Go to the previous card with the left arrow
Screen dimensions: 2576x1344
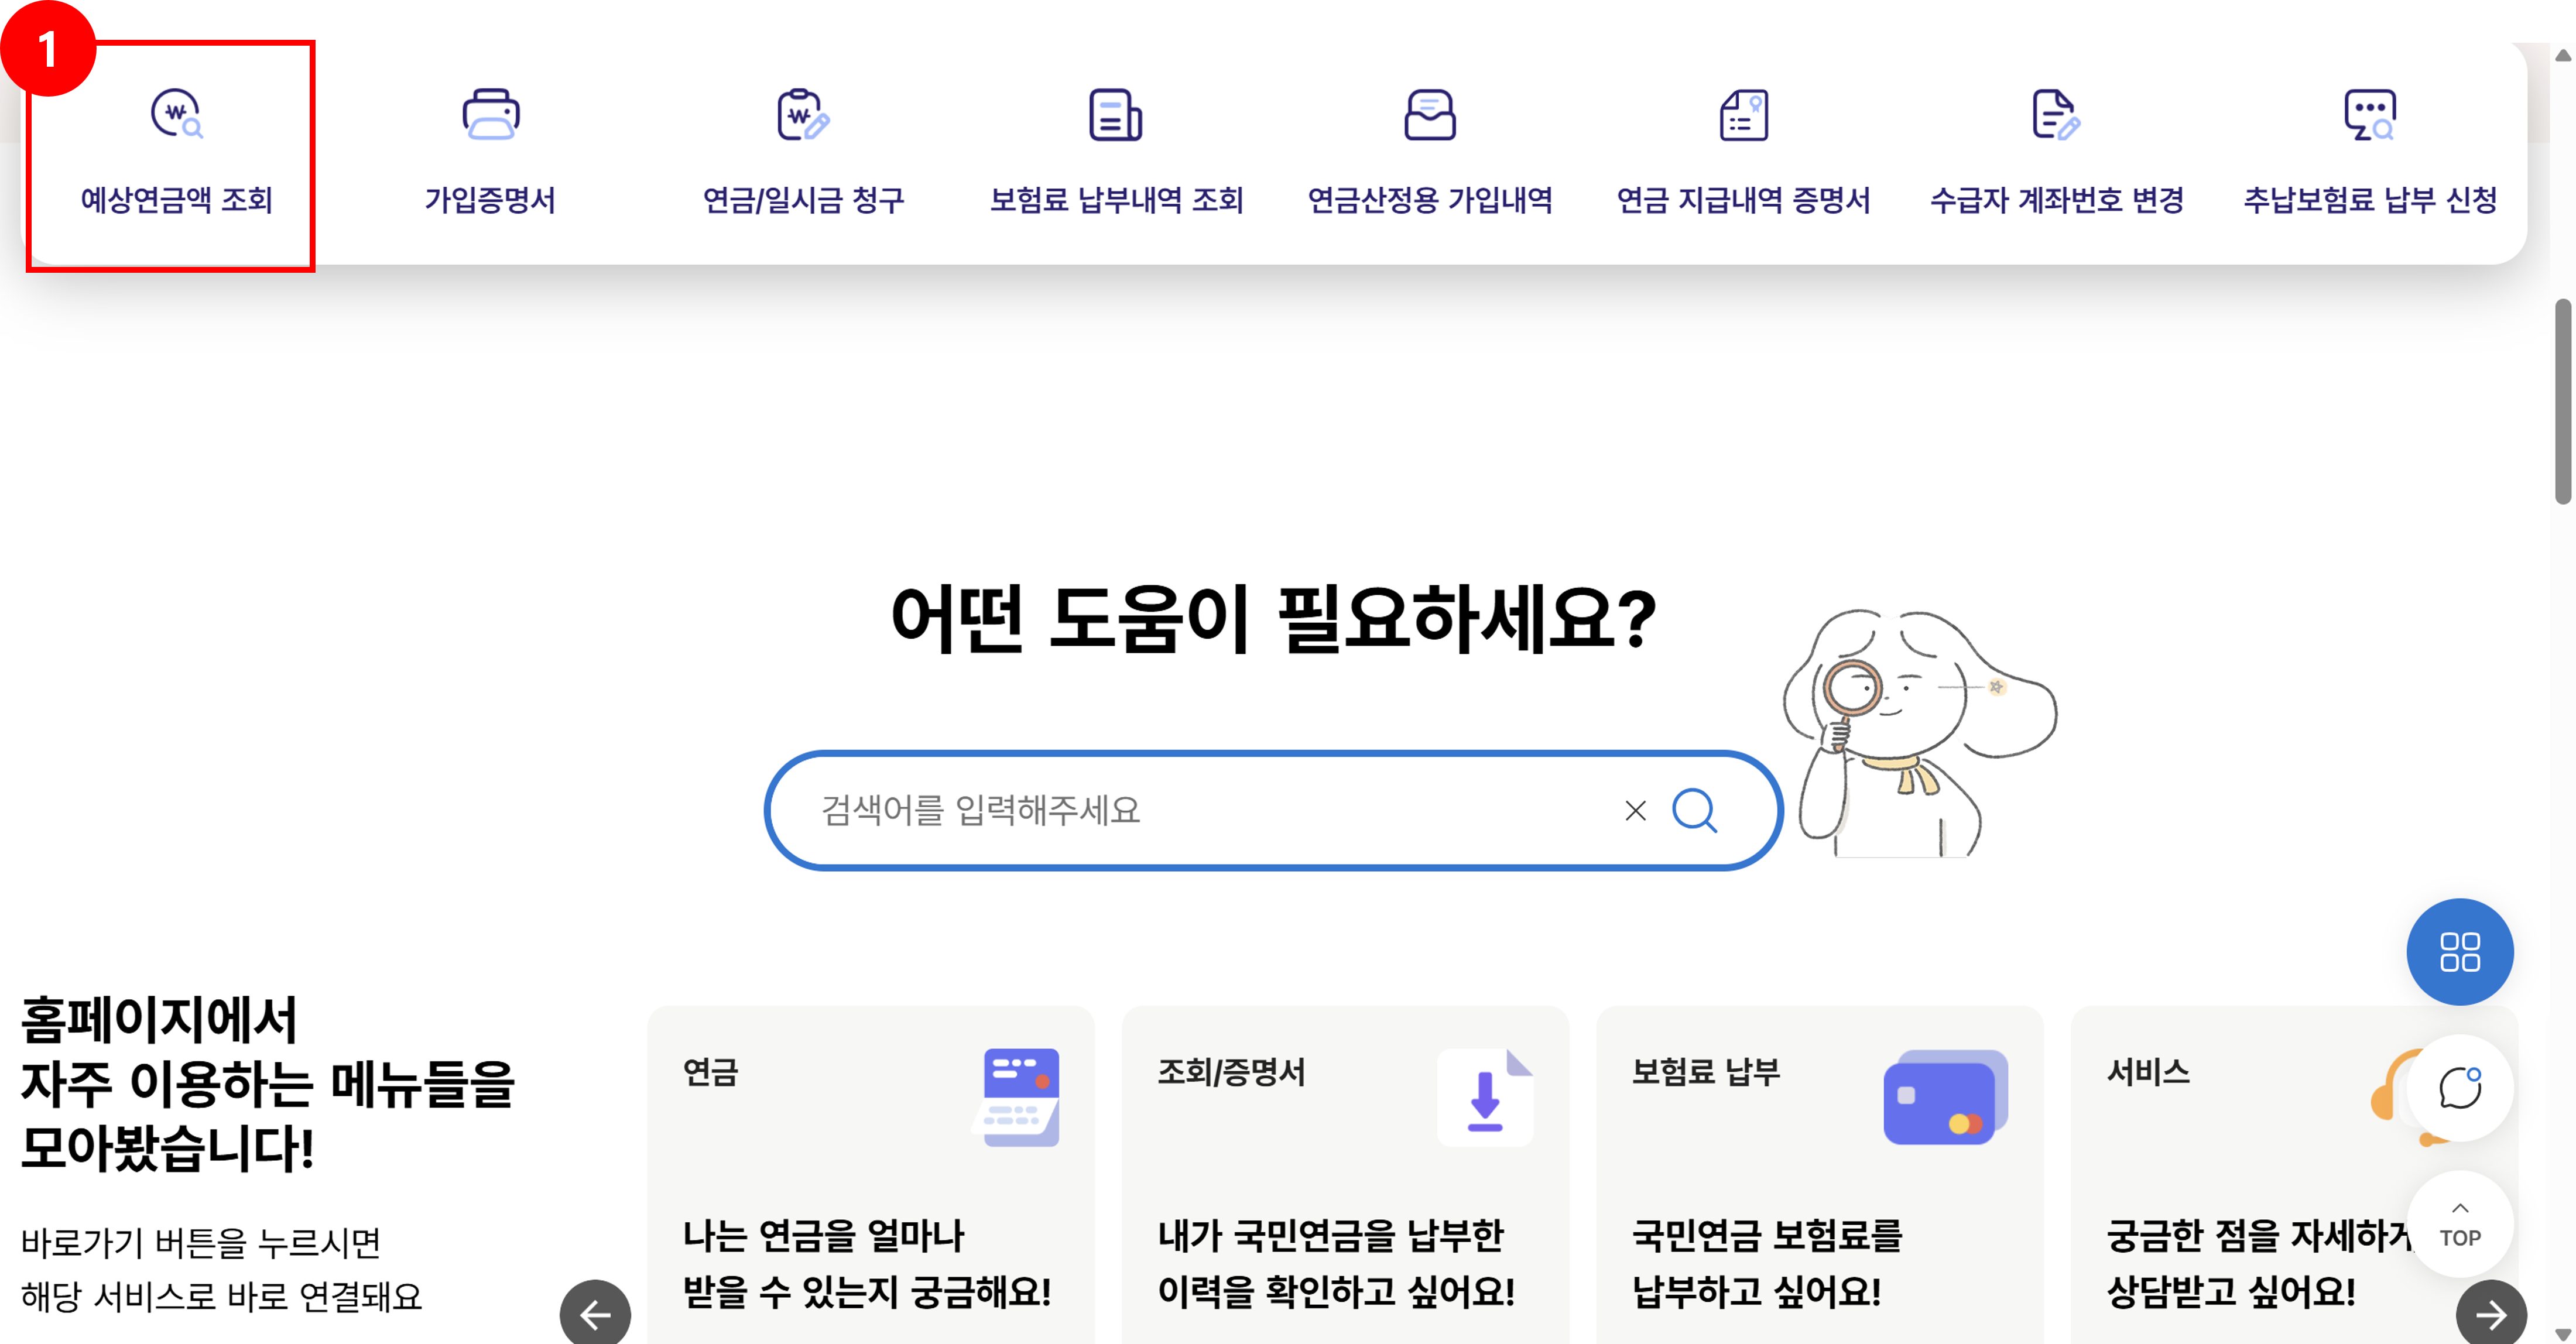pos(595,1314)
